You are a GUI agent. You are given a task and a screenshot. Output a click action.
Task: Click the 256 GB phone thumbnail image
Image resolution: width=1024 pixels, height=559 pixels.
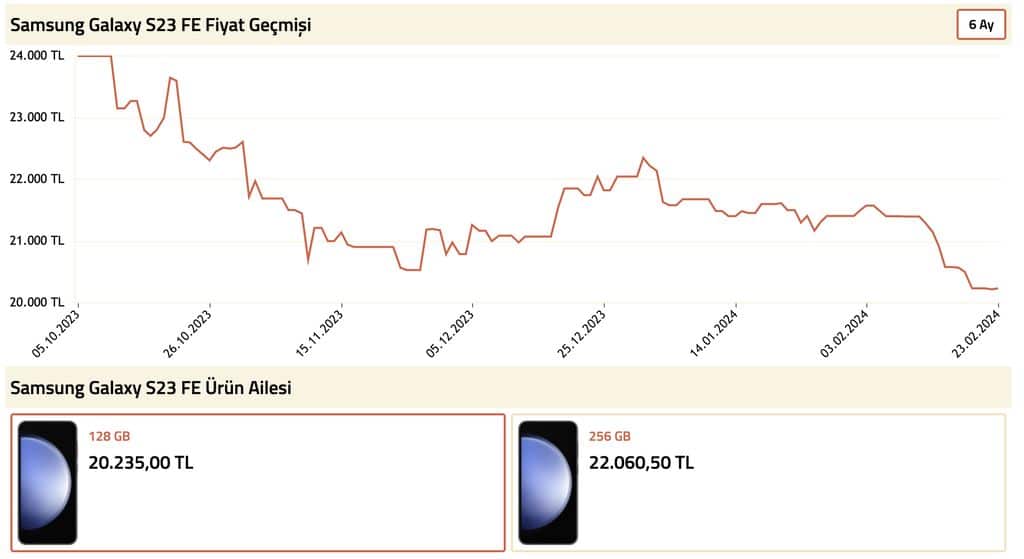click(547, 482)
